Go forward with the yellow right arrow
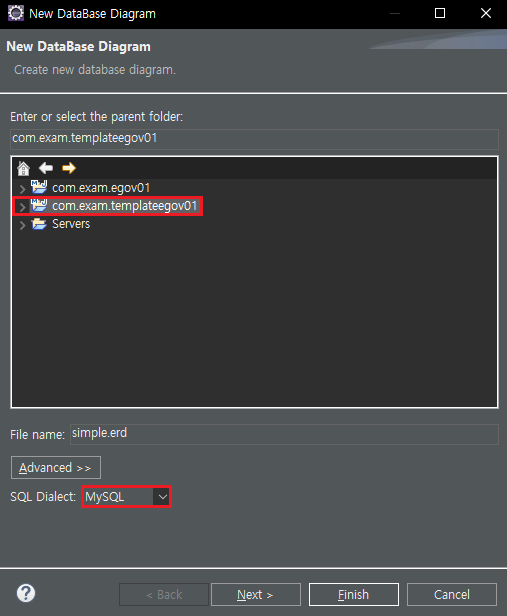Screen dimensions: 507x616 pyautogui.click(x=69, y=168)
